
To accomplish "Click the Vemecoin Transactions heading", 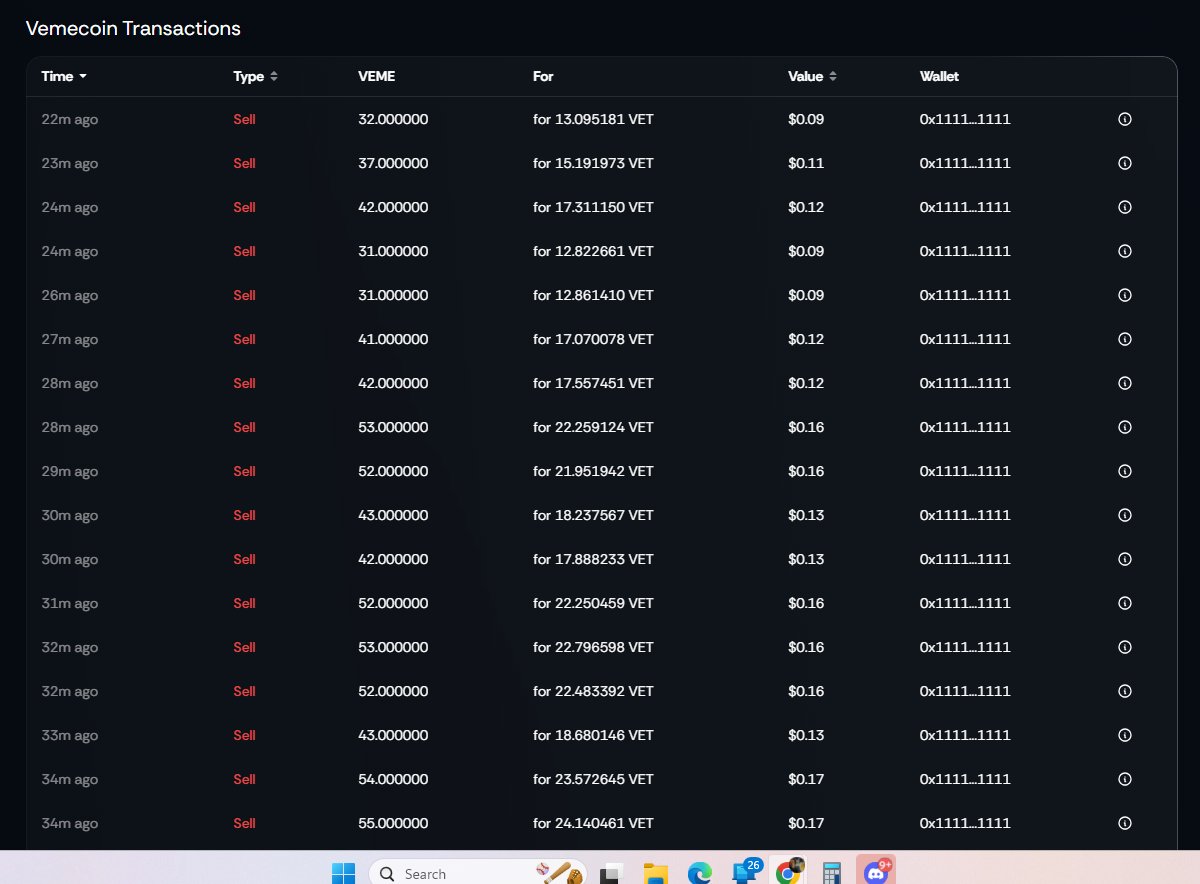I will pyautogui.click(x=133, y=28).
